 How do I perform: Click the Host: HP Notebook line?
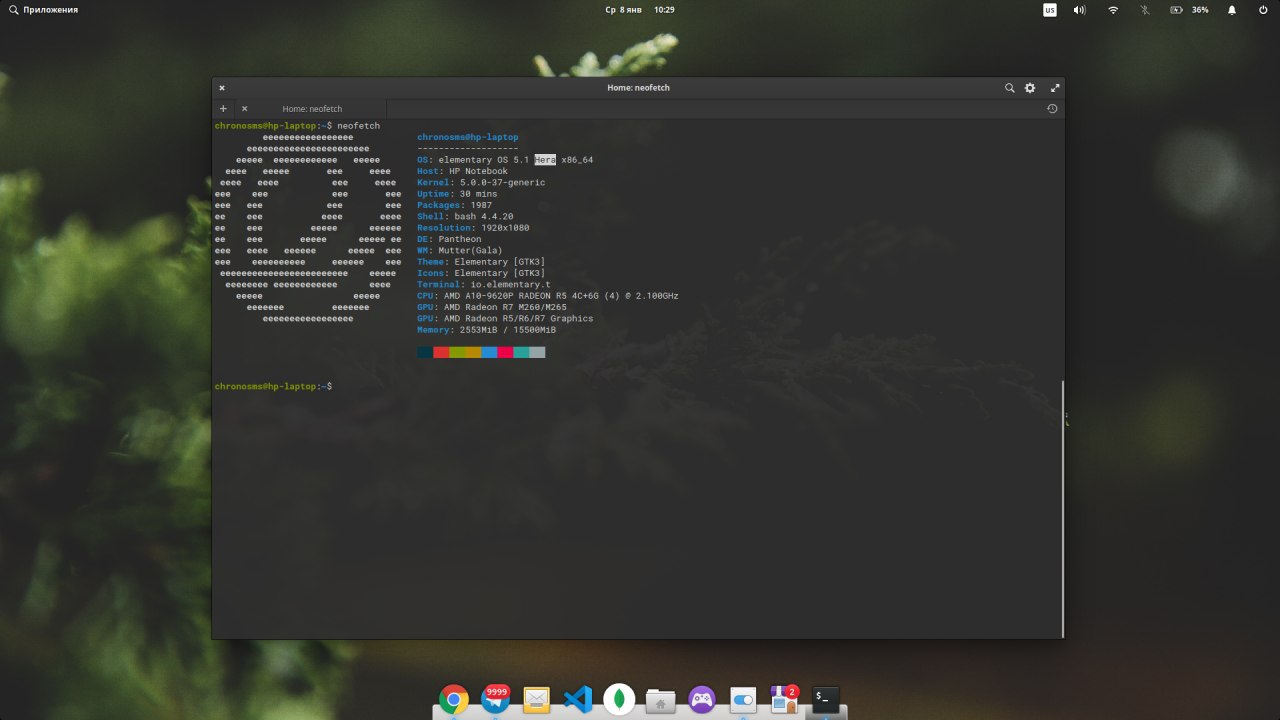coord(462,171)
